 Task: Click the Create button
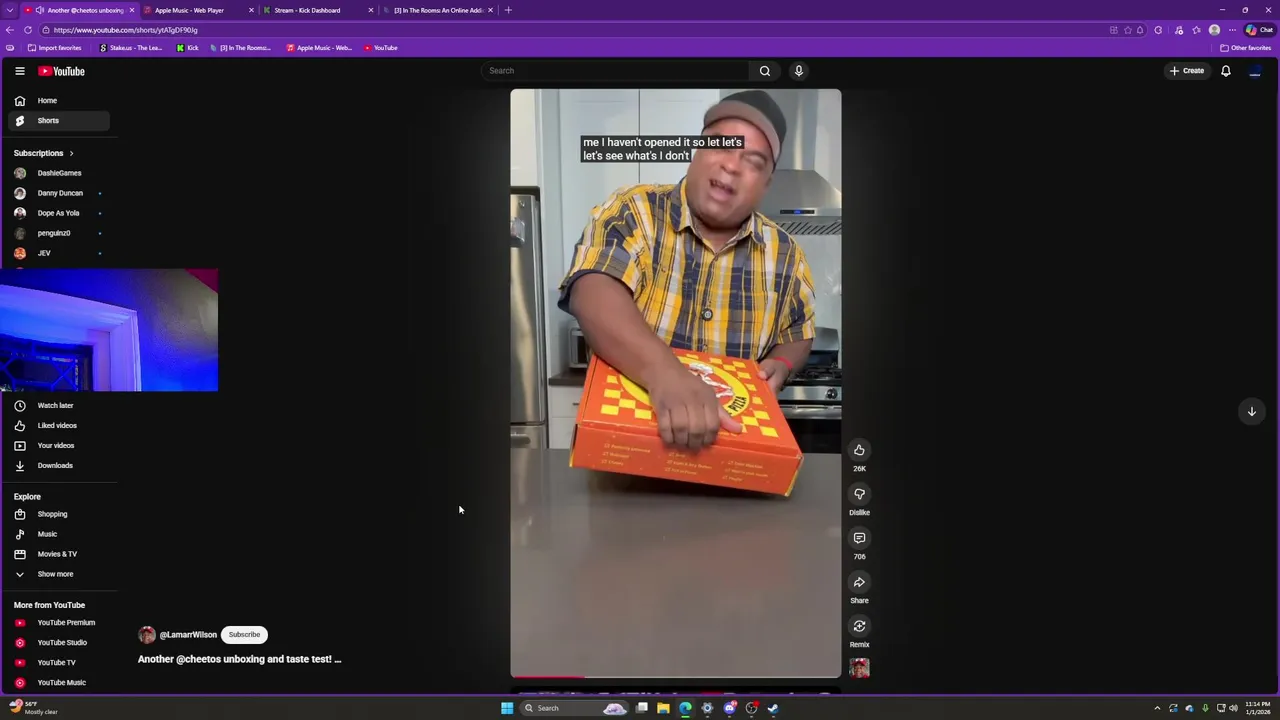[x=1187, y=71]
